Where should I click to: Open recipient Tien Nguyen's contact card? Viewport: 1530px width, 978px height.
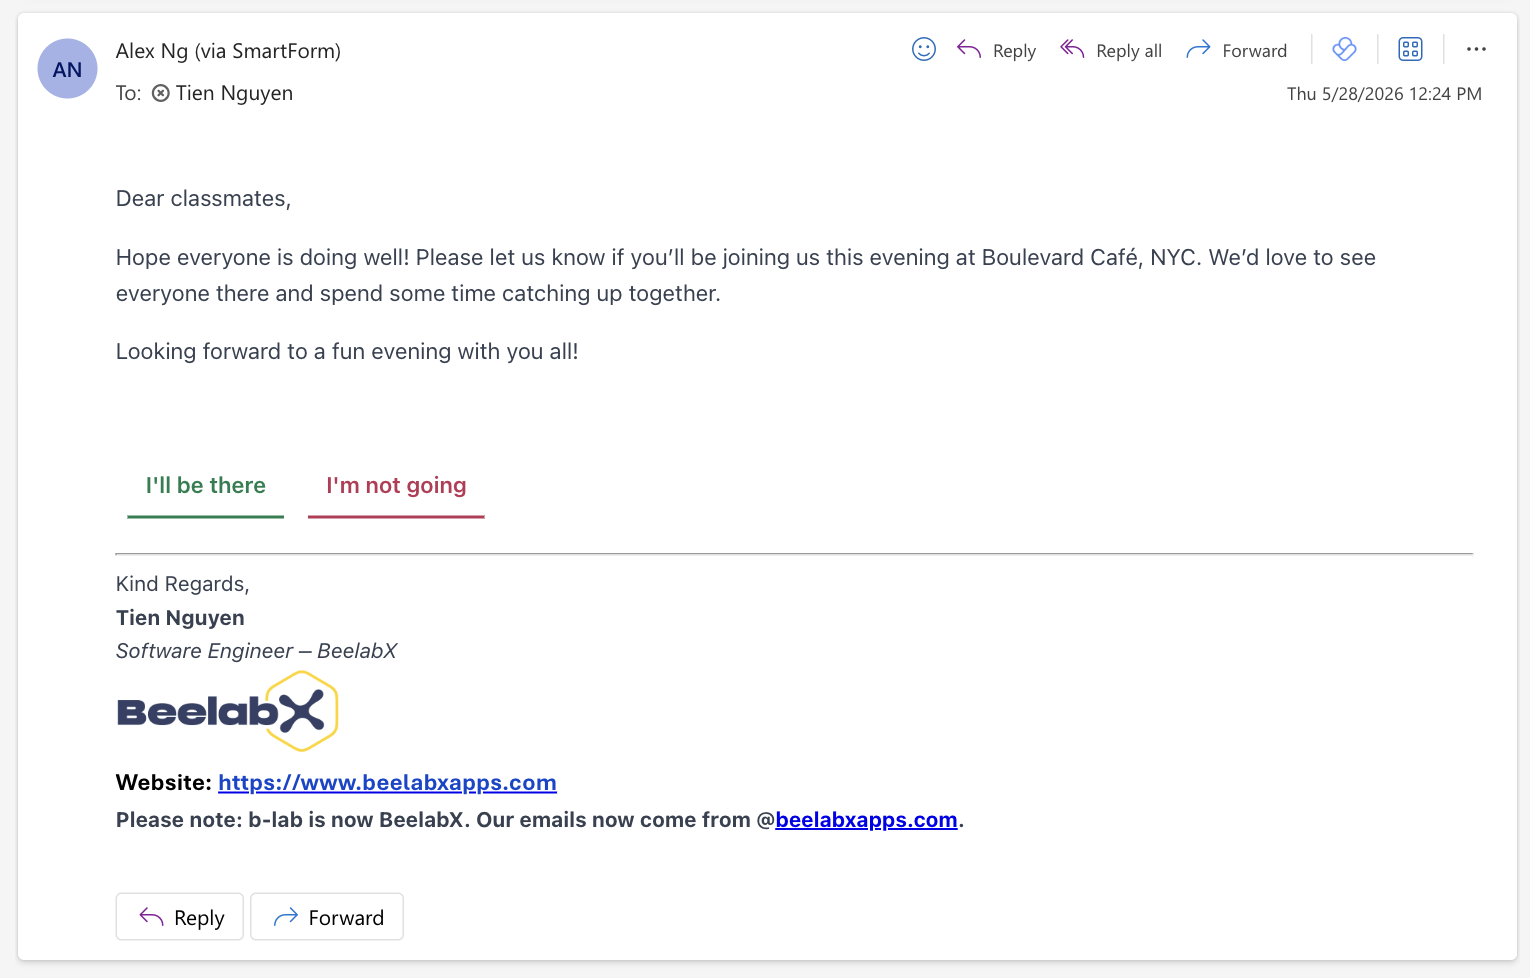pos(234,93)
